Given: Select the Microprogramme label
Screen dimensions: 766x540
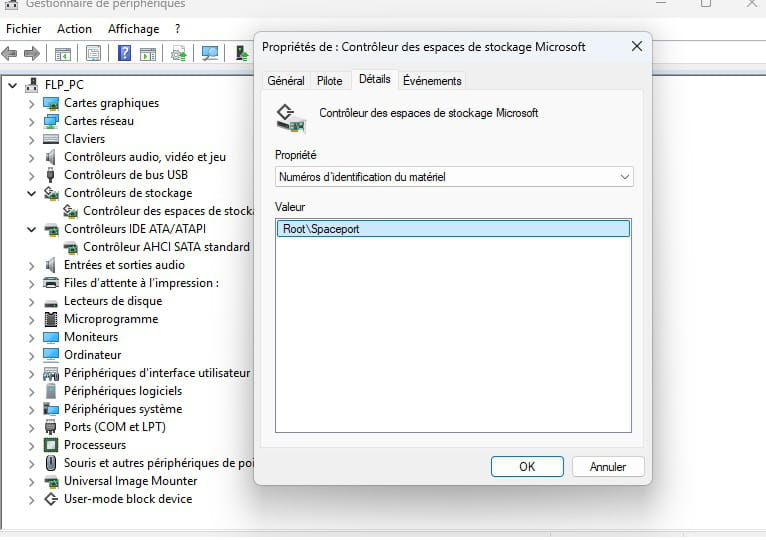Looking at the screenshot, I should [111, 320].
